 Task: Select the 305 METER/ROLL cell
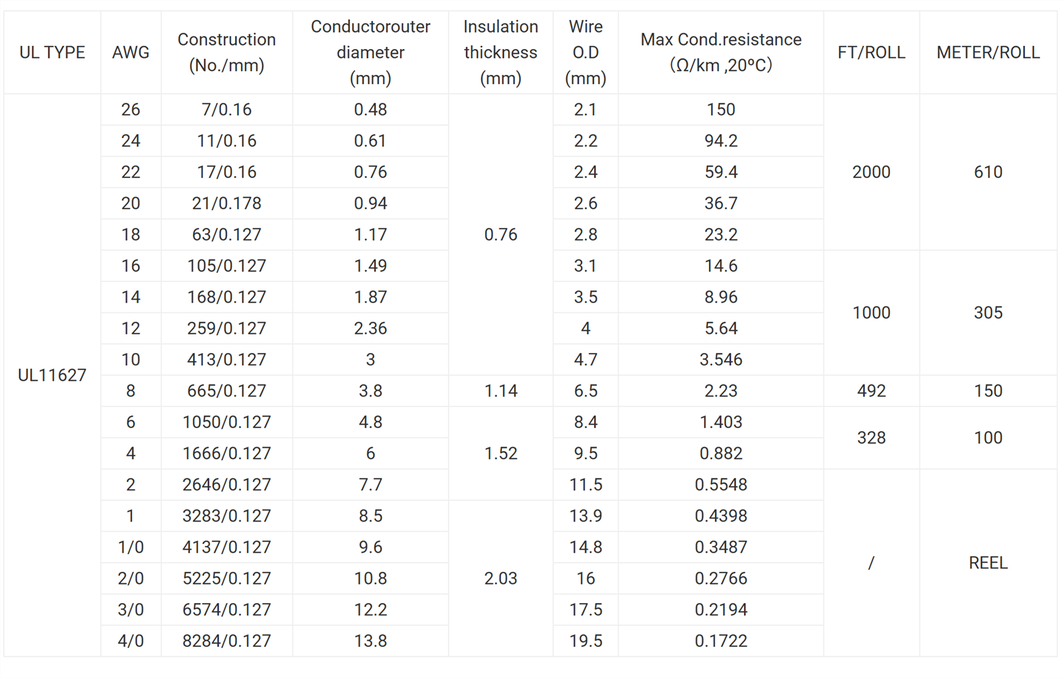988,313
